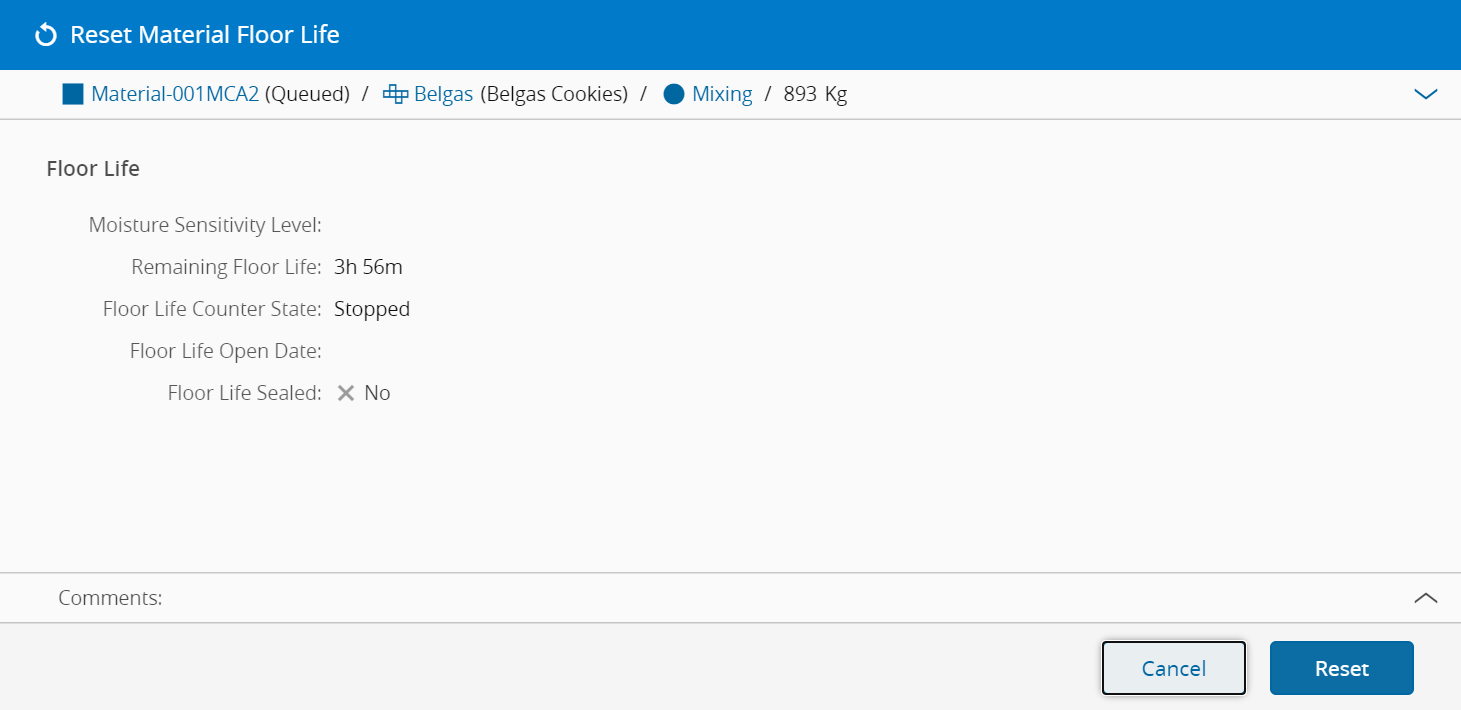Image resolution: width=1461 pixels, height=710 pixels.
Task: Open the Material-001MCA2 link
Action: click(x=175, y=95)
